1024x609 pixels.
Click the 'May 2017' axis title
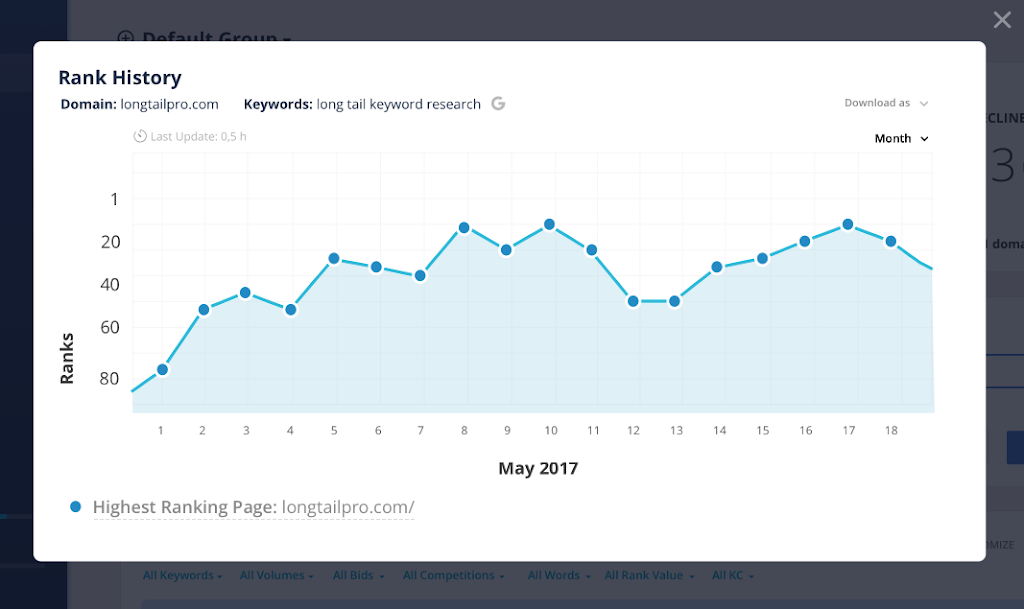(538, 468)
